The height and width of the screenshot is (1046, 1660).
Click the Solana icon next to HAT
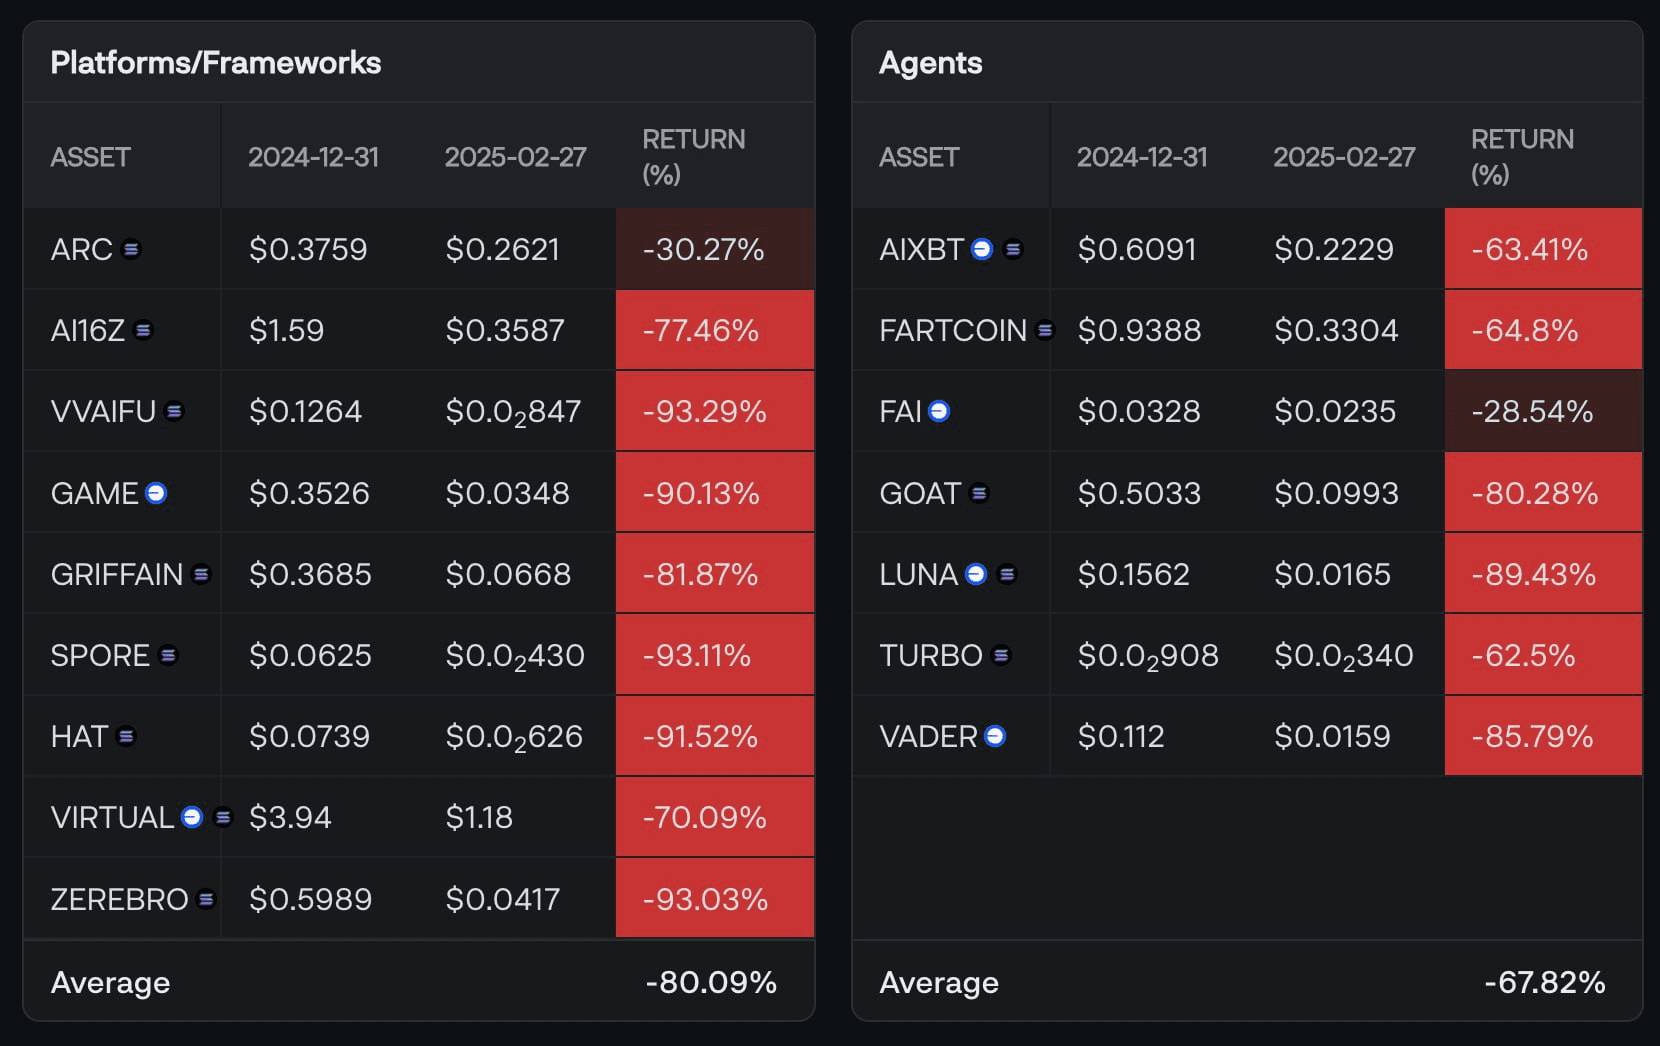[126, 736]
